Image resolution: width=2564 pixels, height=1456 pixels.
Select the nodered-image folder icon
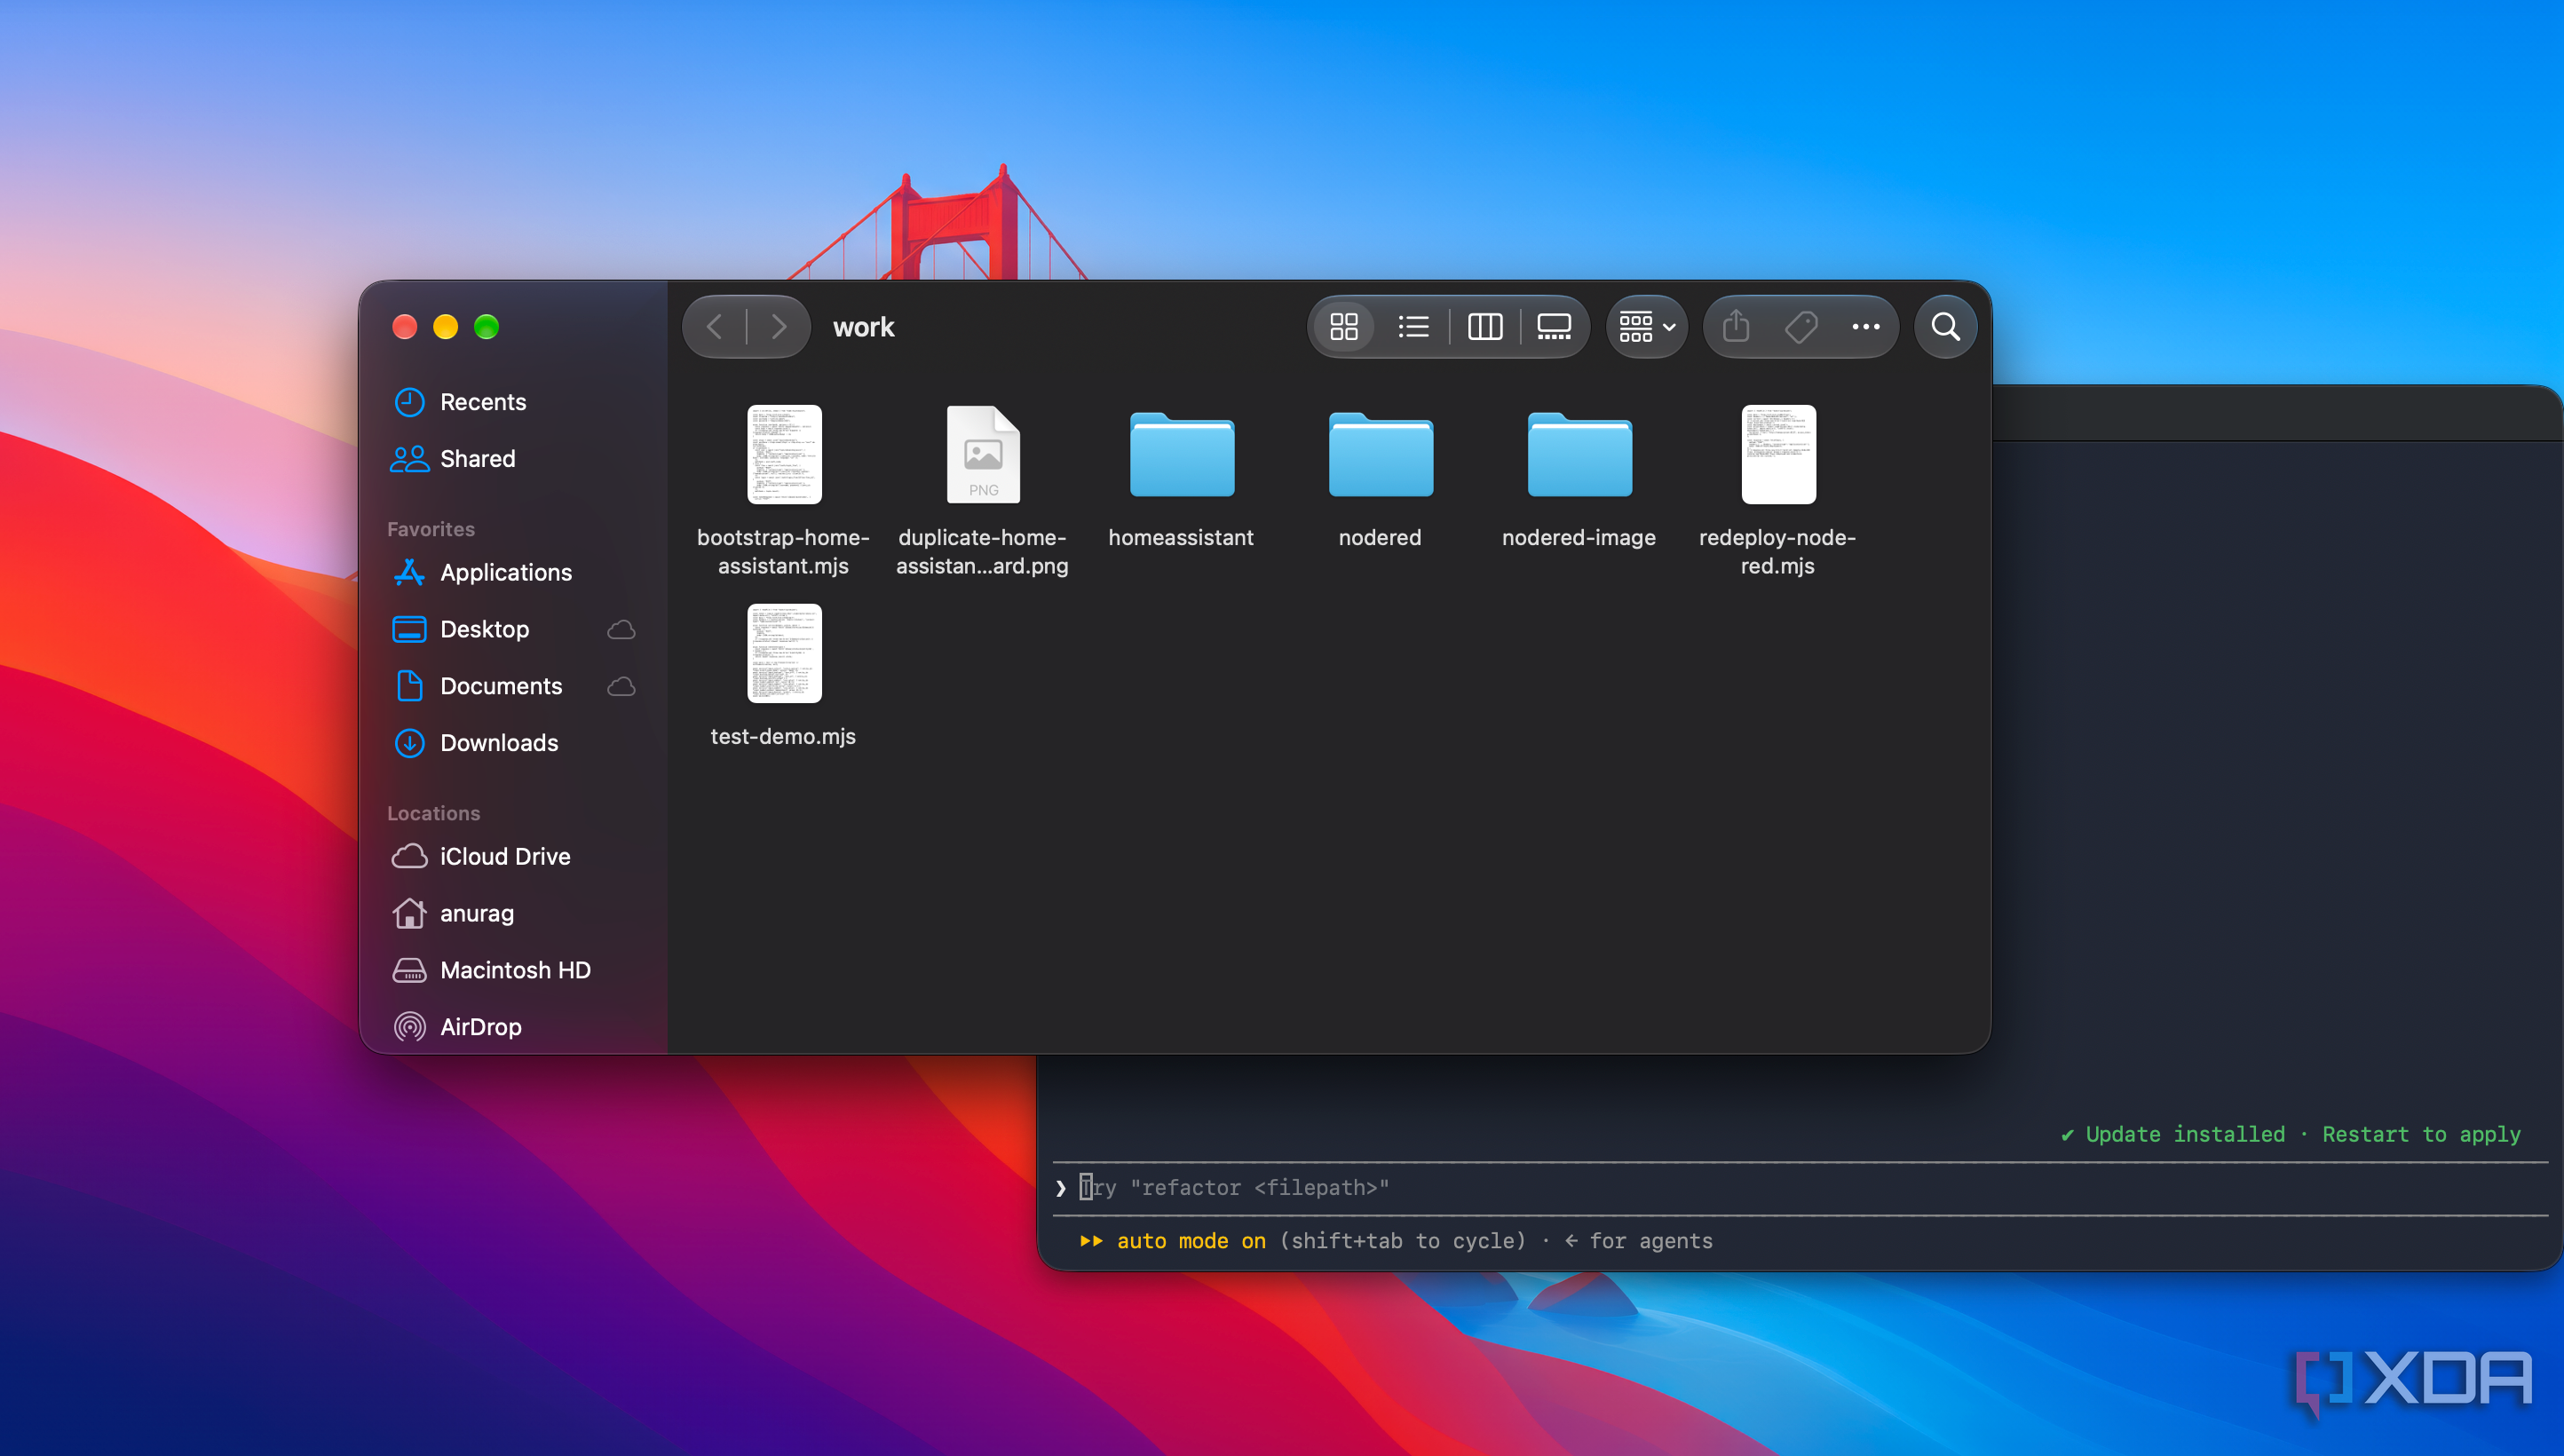(1580, 455)
